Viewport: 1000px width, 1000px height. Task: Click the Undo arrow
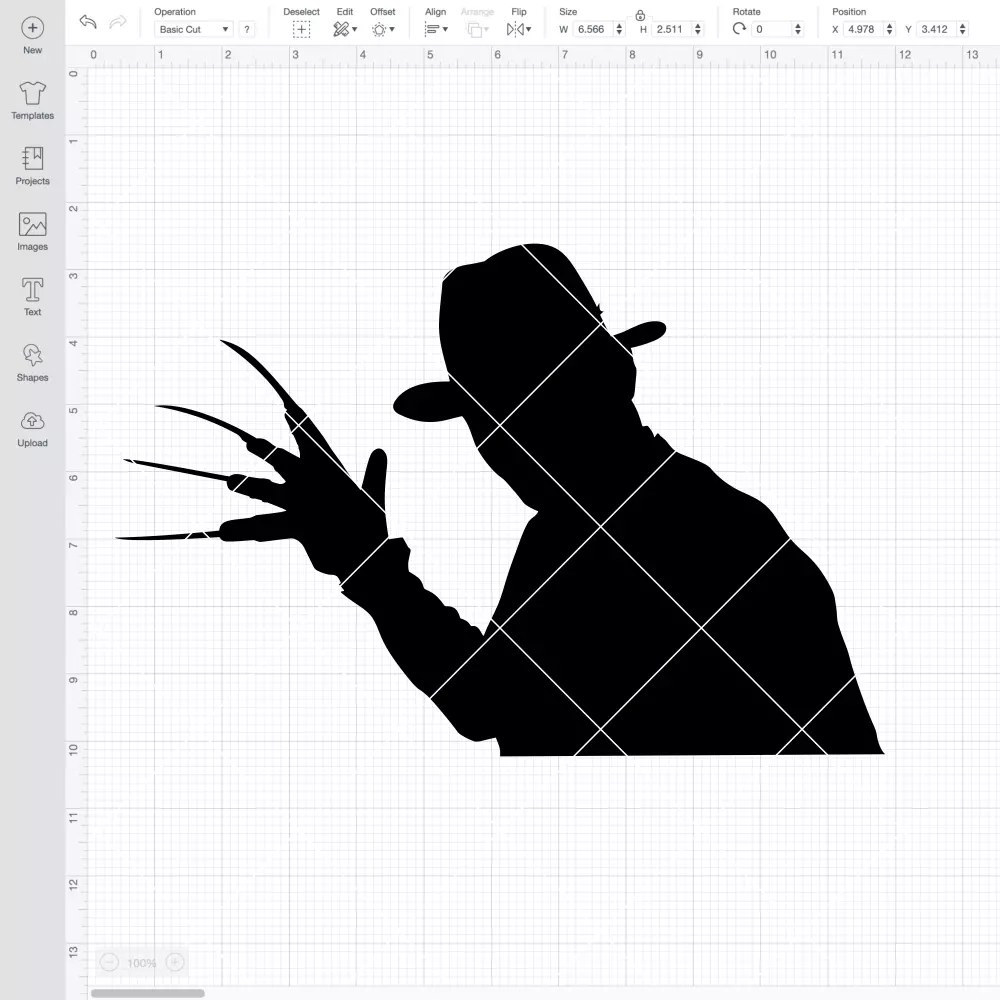point(88,22)
